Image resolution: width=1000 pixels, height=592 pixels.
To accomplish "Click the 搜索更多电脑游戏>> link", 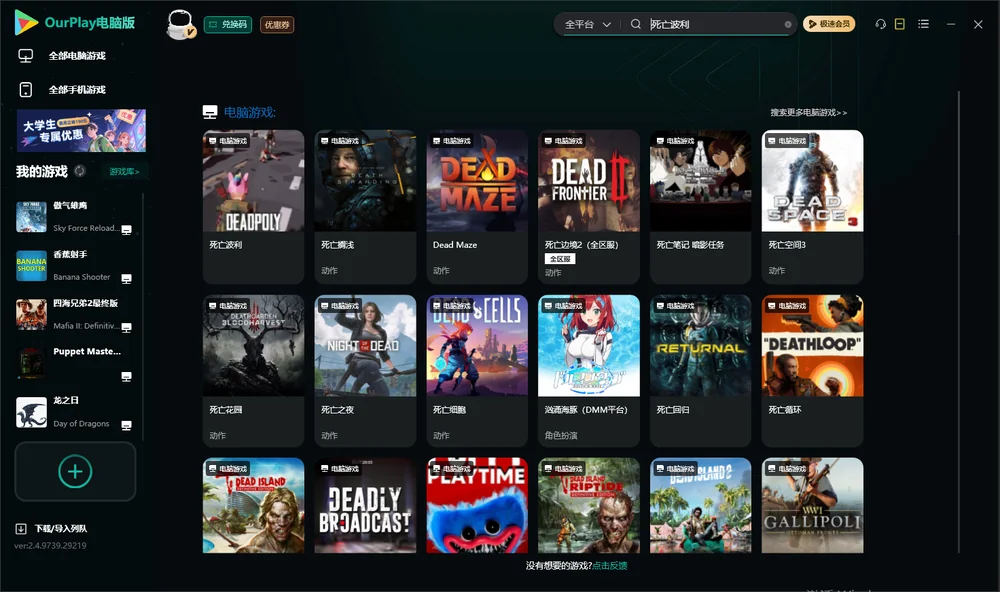I will tap(808, 112).
